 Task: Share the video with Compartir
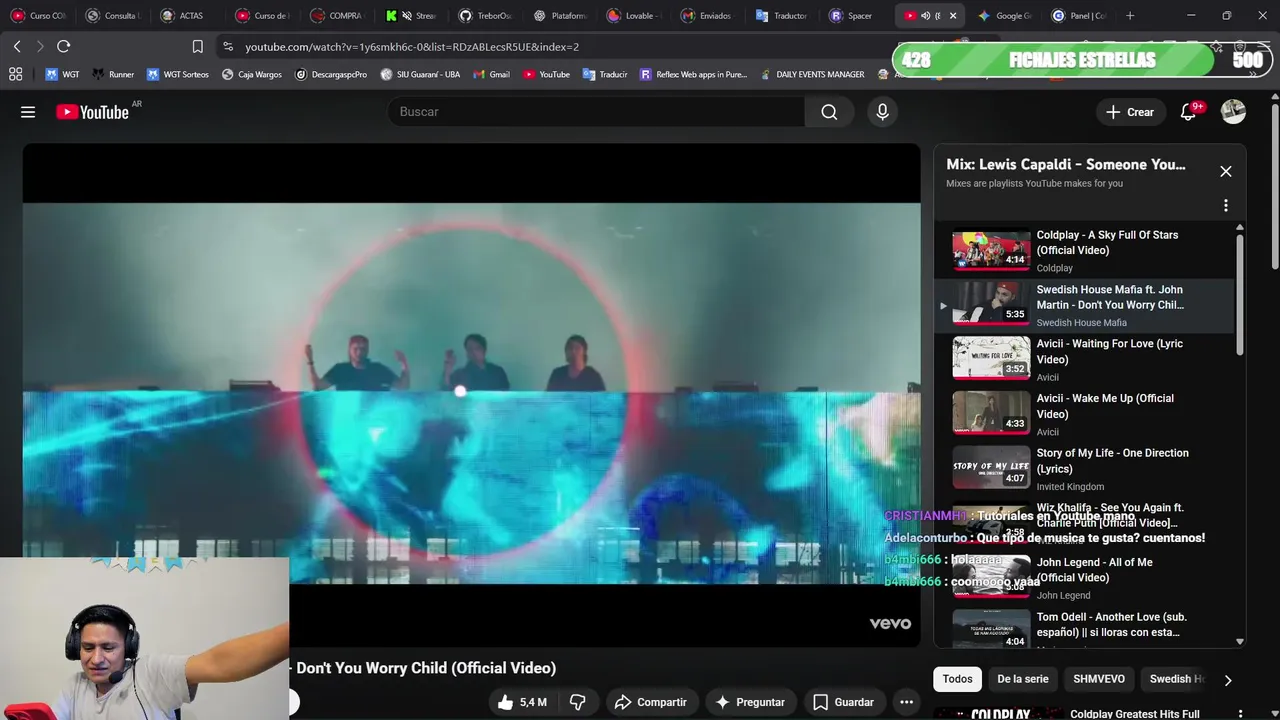point(651,702)
